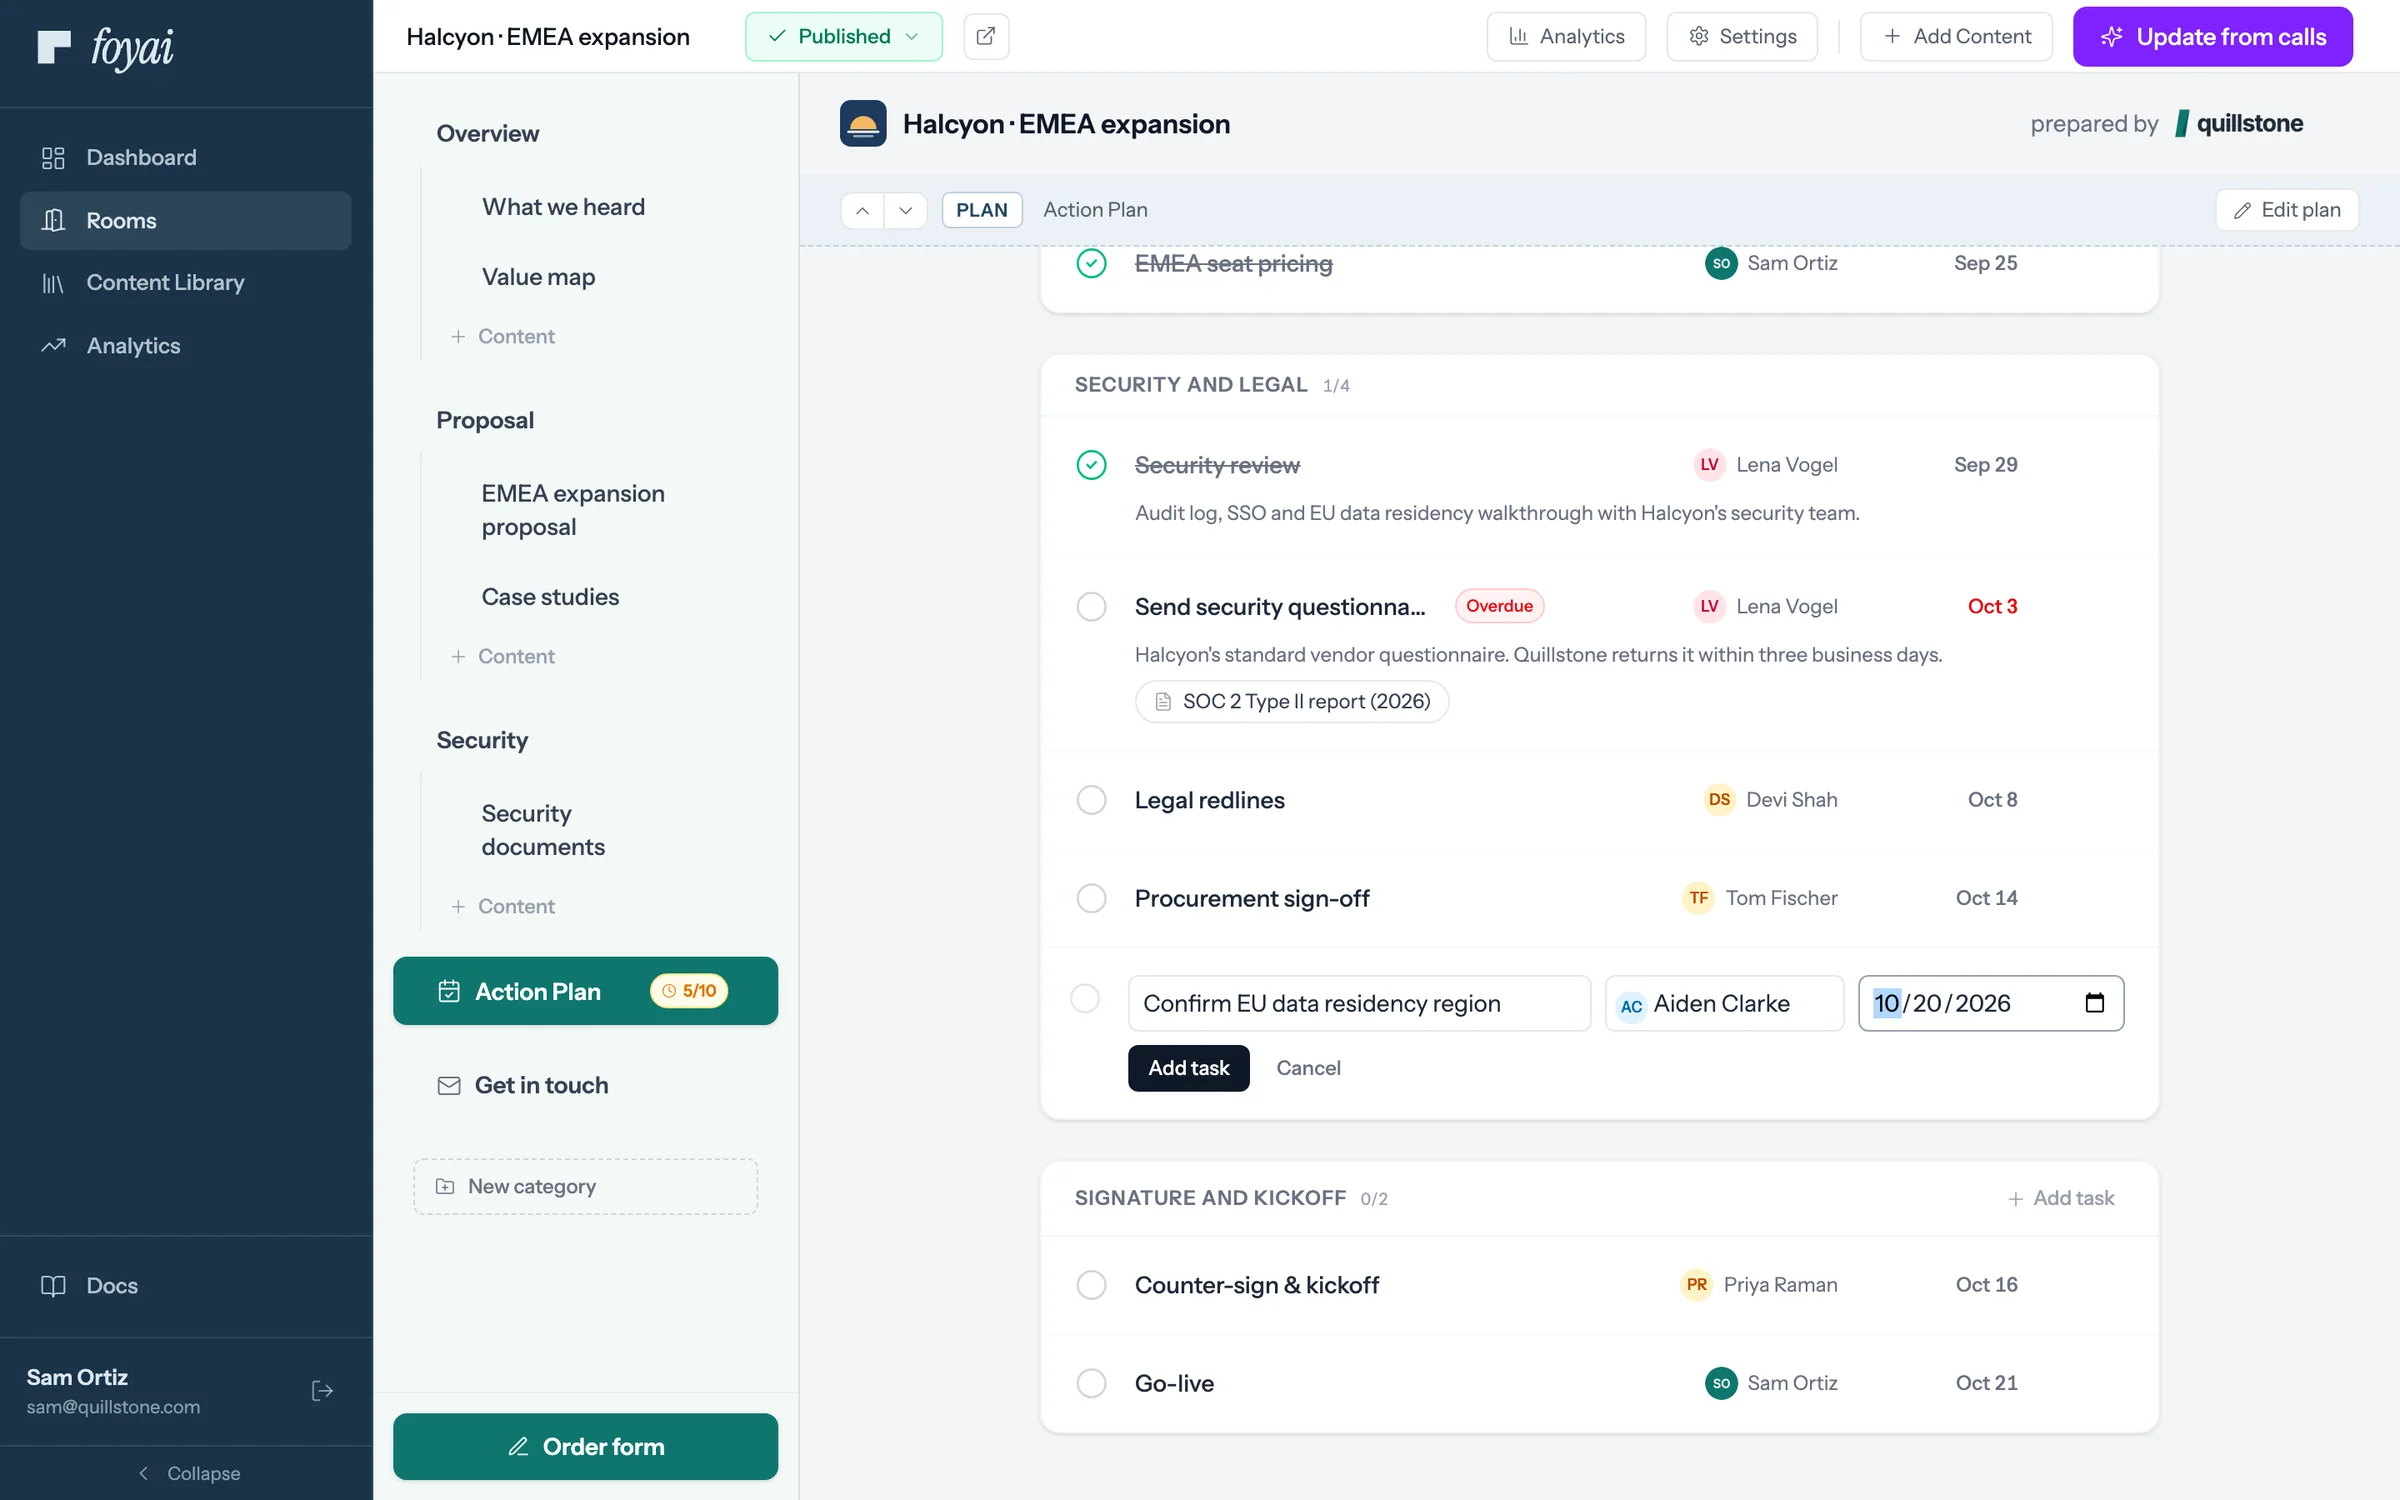Image resolution: width=2400 pixels, height=1500 pixels.
Task: Click Edit plan button
Action: tap(2287, 210)
